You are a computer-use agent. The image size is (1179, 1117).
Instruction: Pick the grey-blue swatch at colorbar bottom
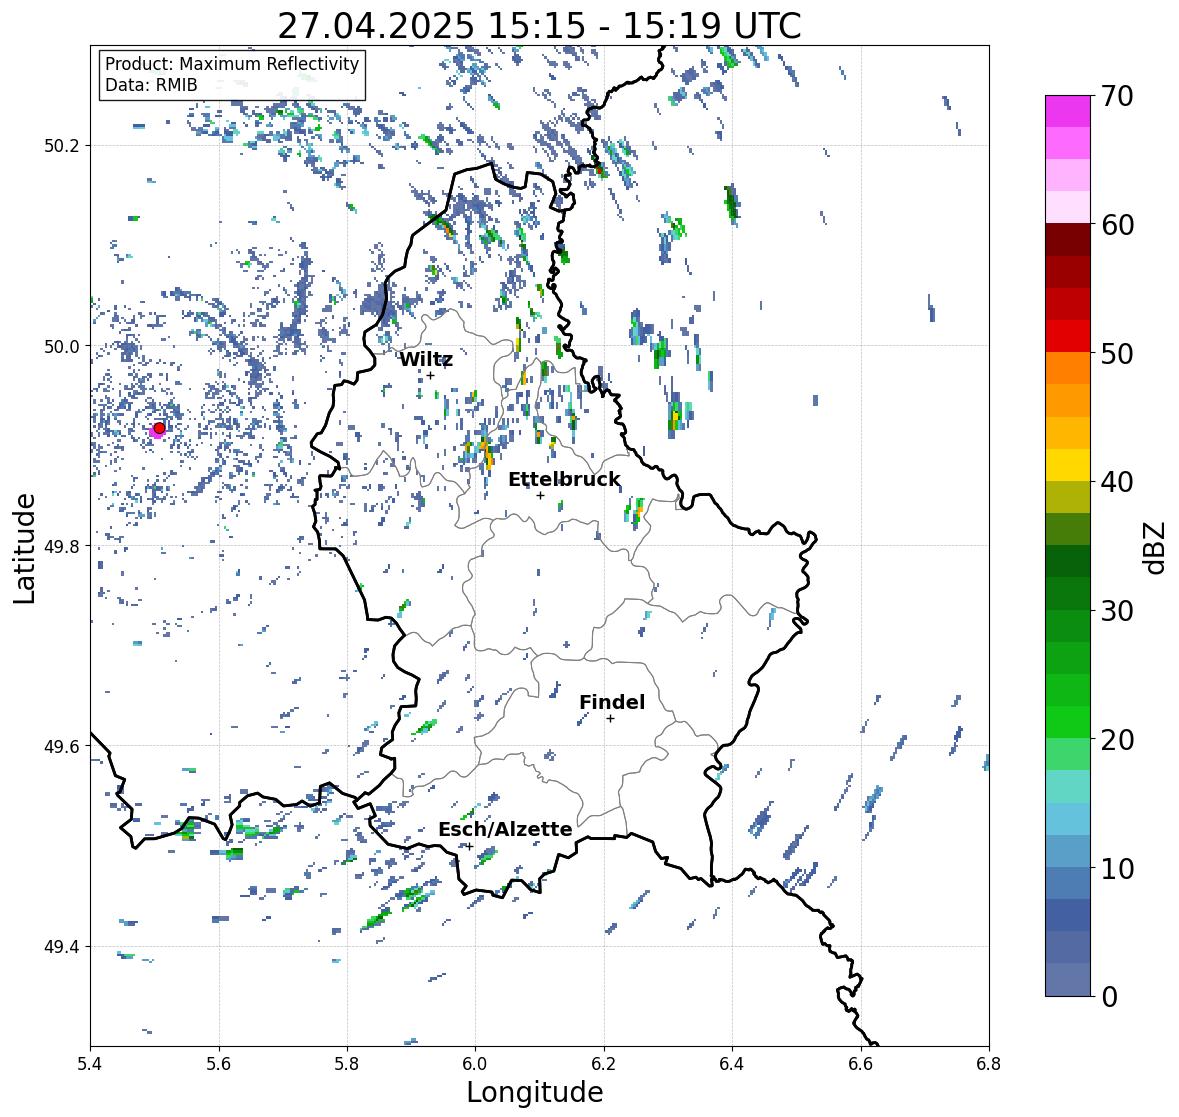pyautogui.click(x=1068, y=979)
